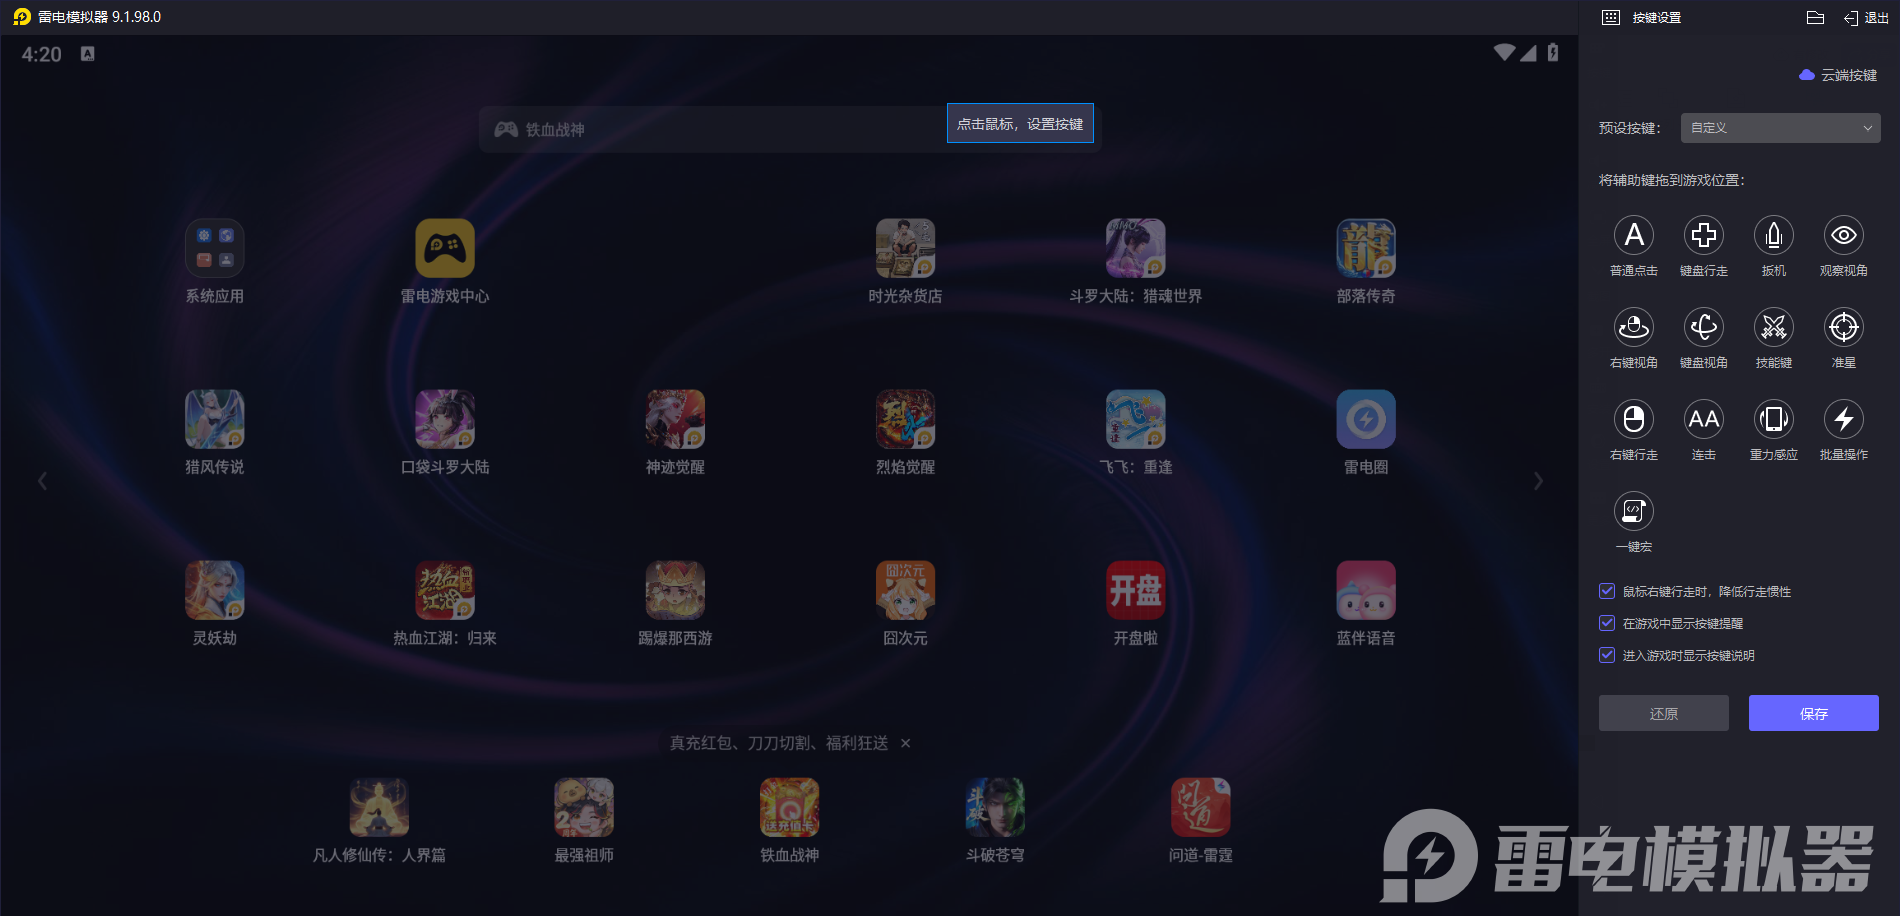Open the 猎风传说 game icon
This screenshot has width=1900, height=916.
tap(215, 419)
